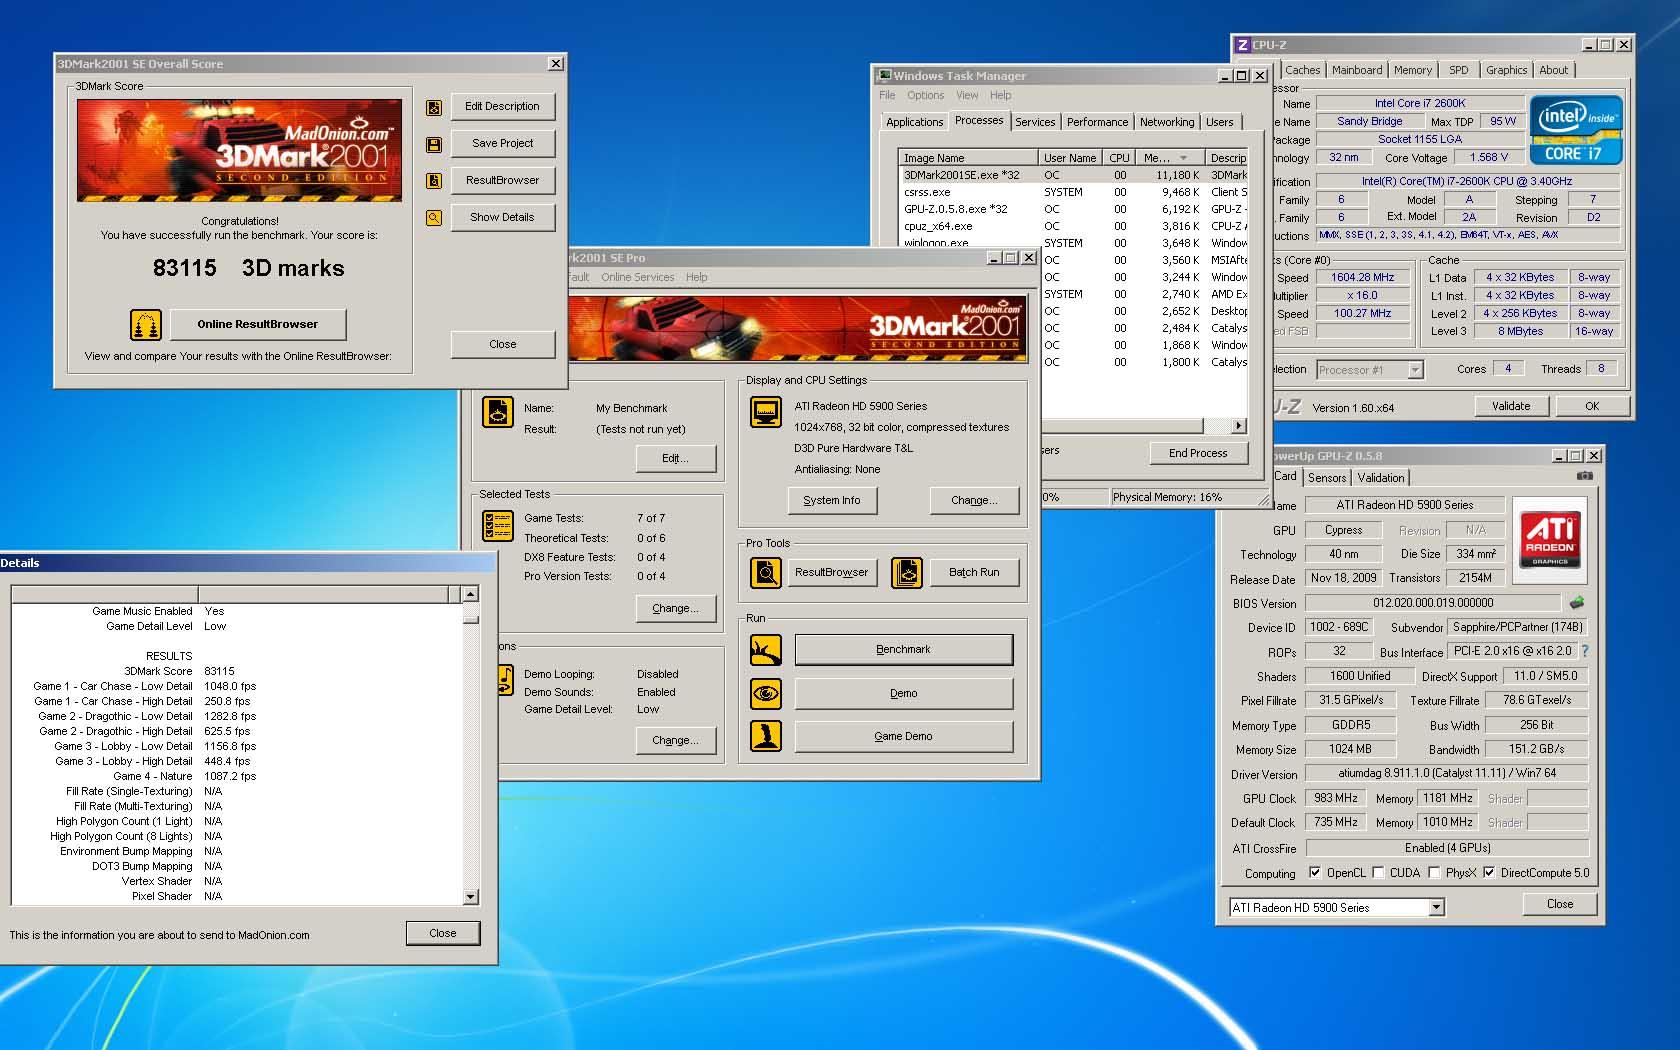Image resolution: width=1680 pixels, height=1050 pixels.
Task: Click the Task Manager horizontal scroll right arrow
Action: [1239, 426]
